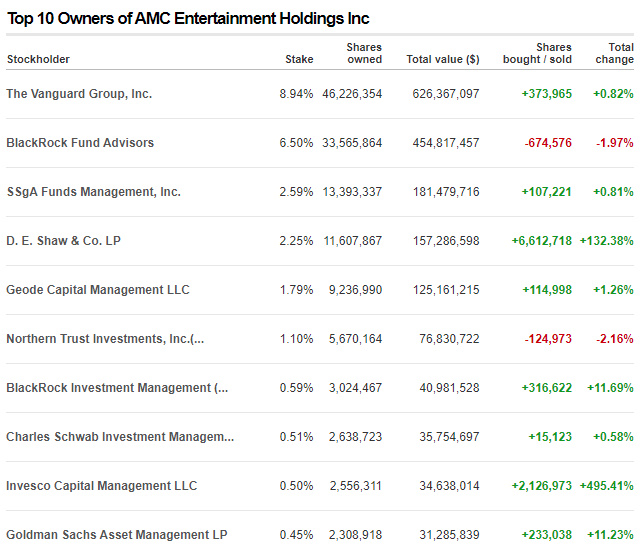Select +6,612,718 shares bought value
Image resolution: width=640 pixels, height=551 pixels.
click(542, 241)
